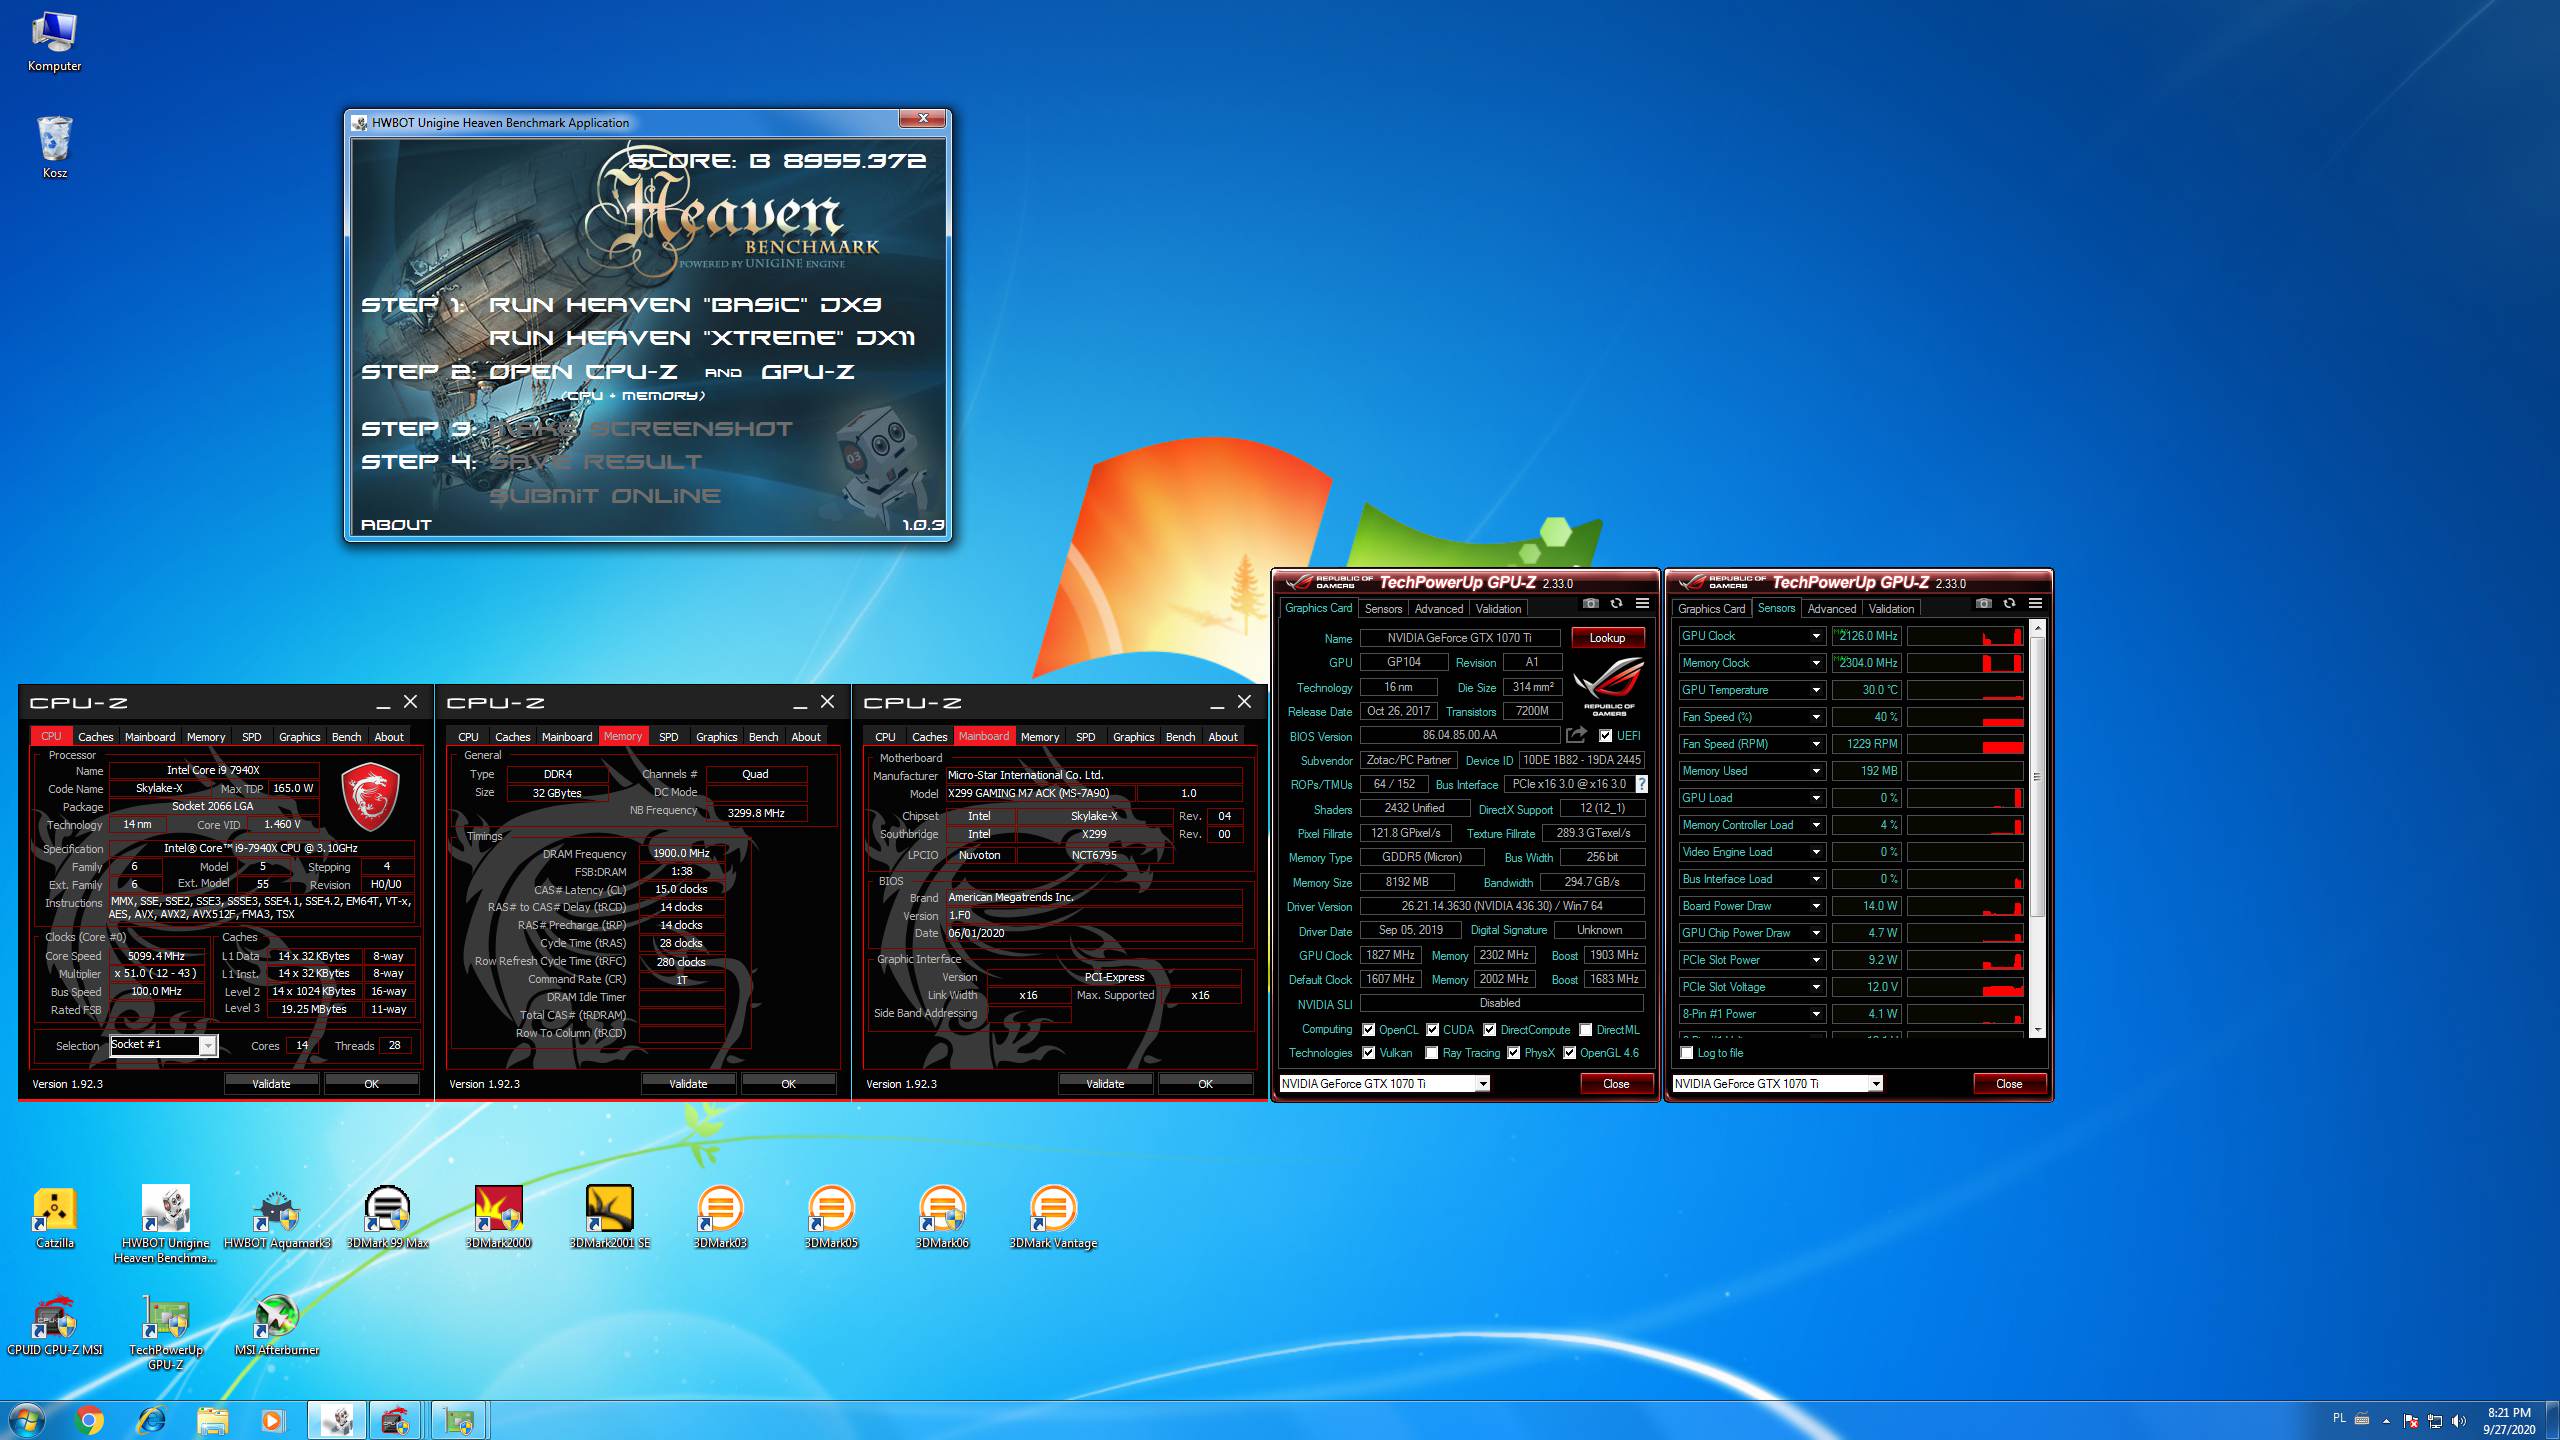Toggle the DirectCompute checkbox

(x=1489, y=1030)
